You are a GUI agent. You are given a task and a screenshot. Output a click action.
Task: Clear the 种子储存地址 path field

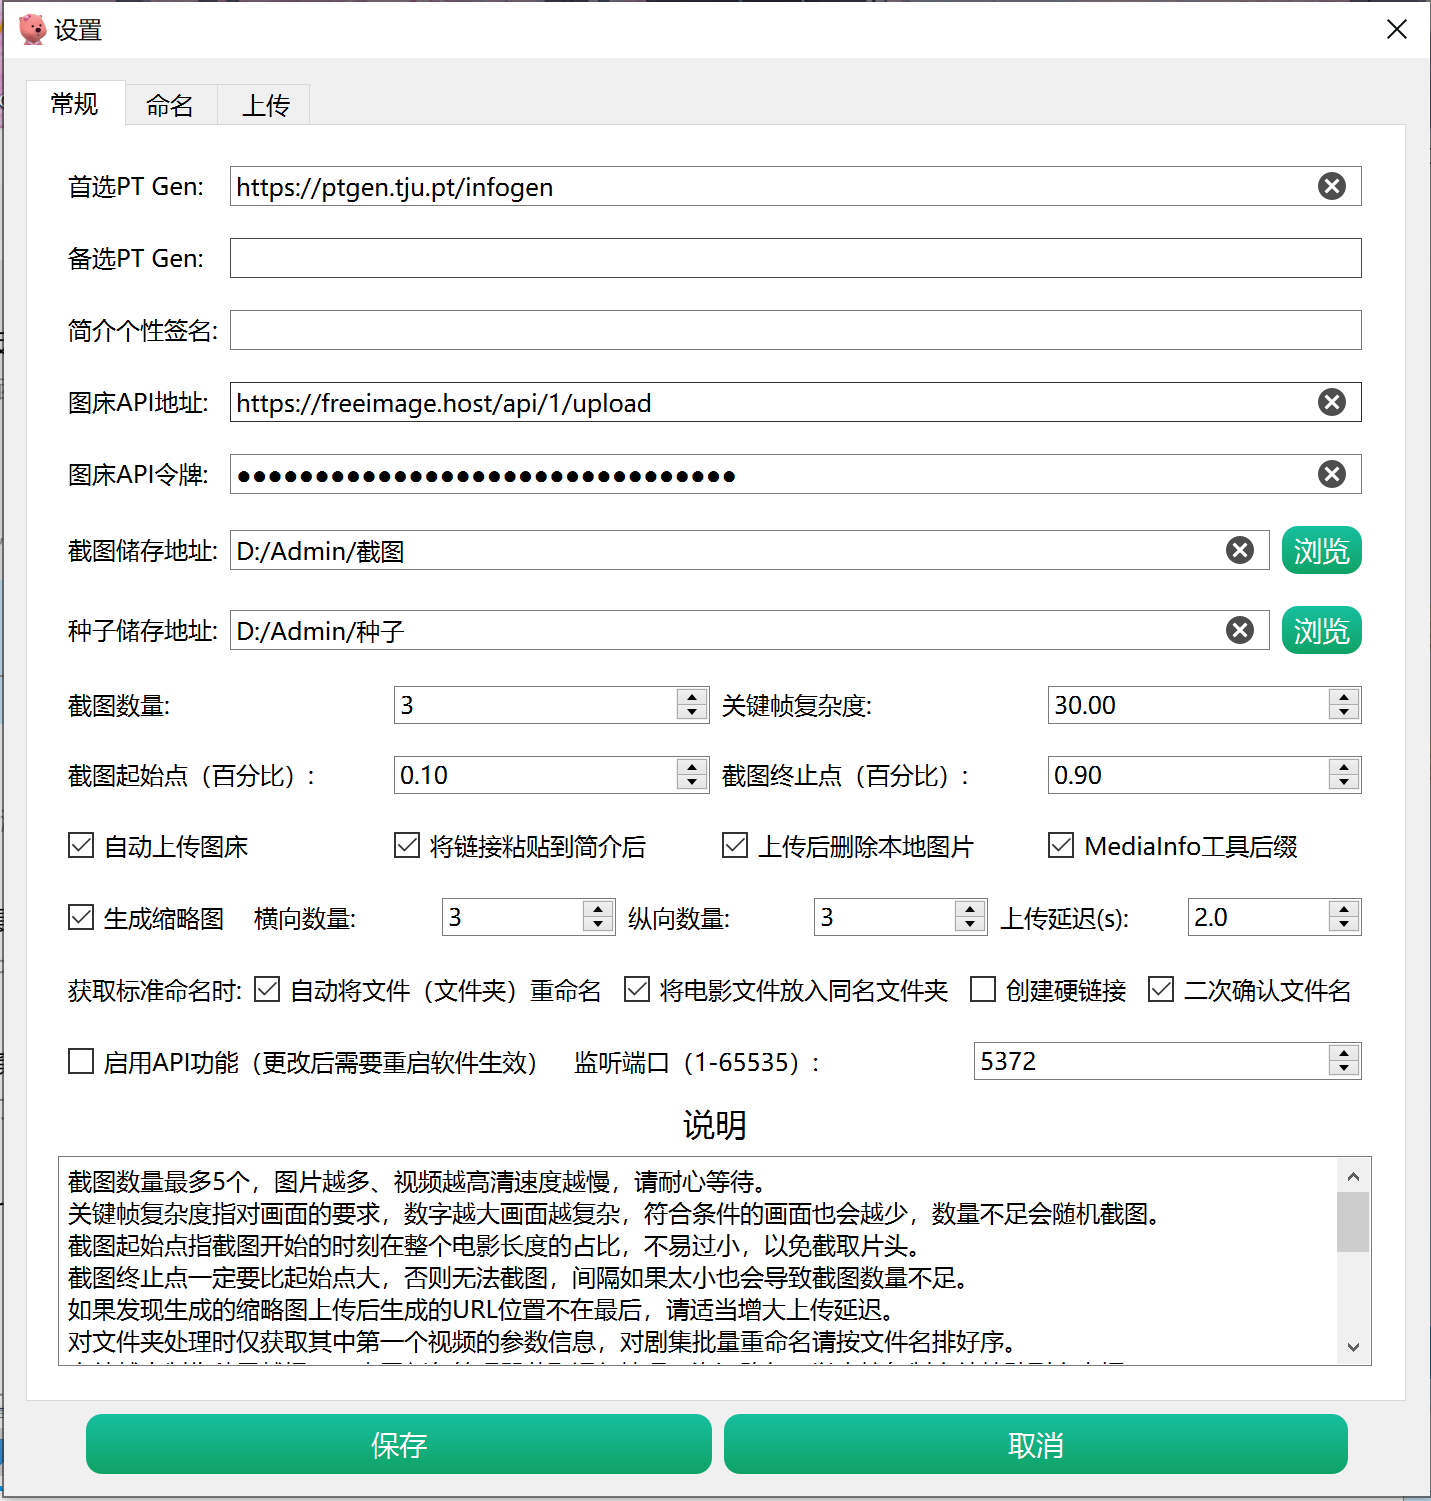[1239, 630]
